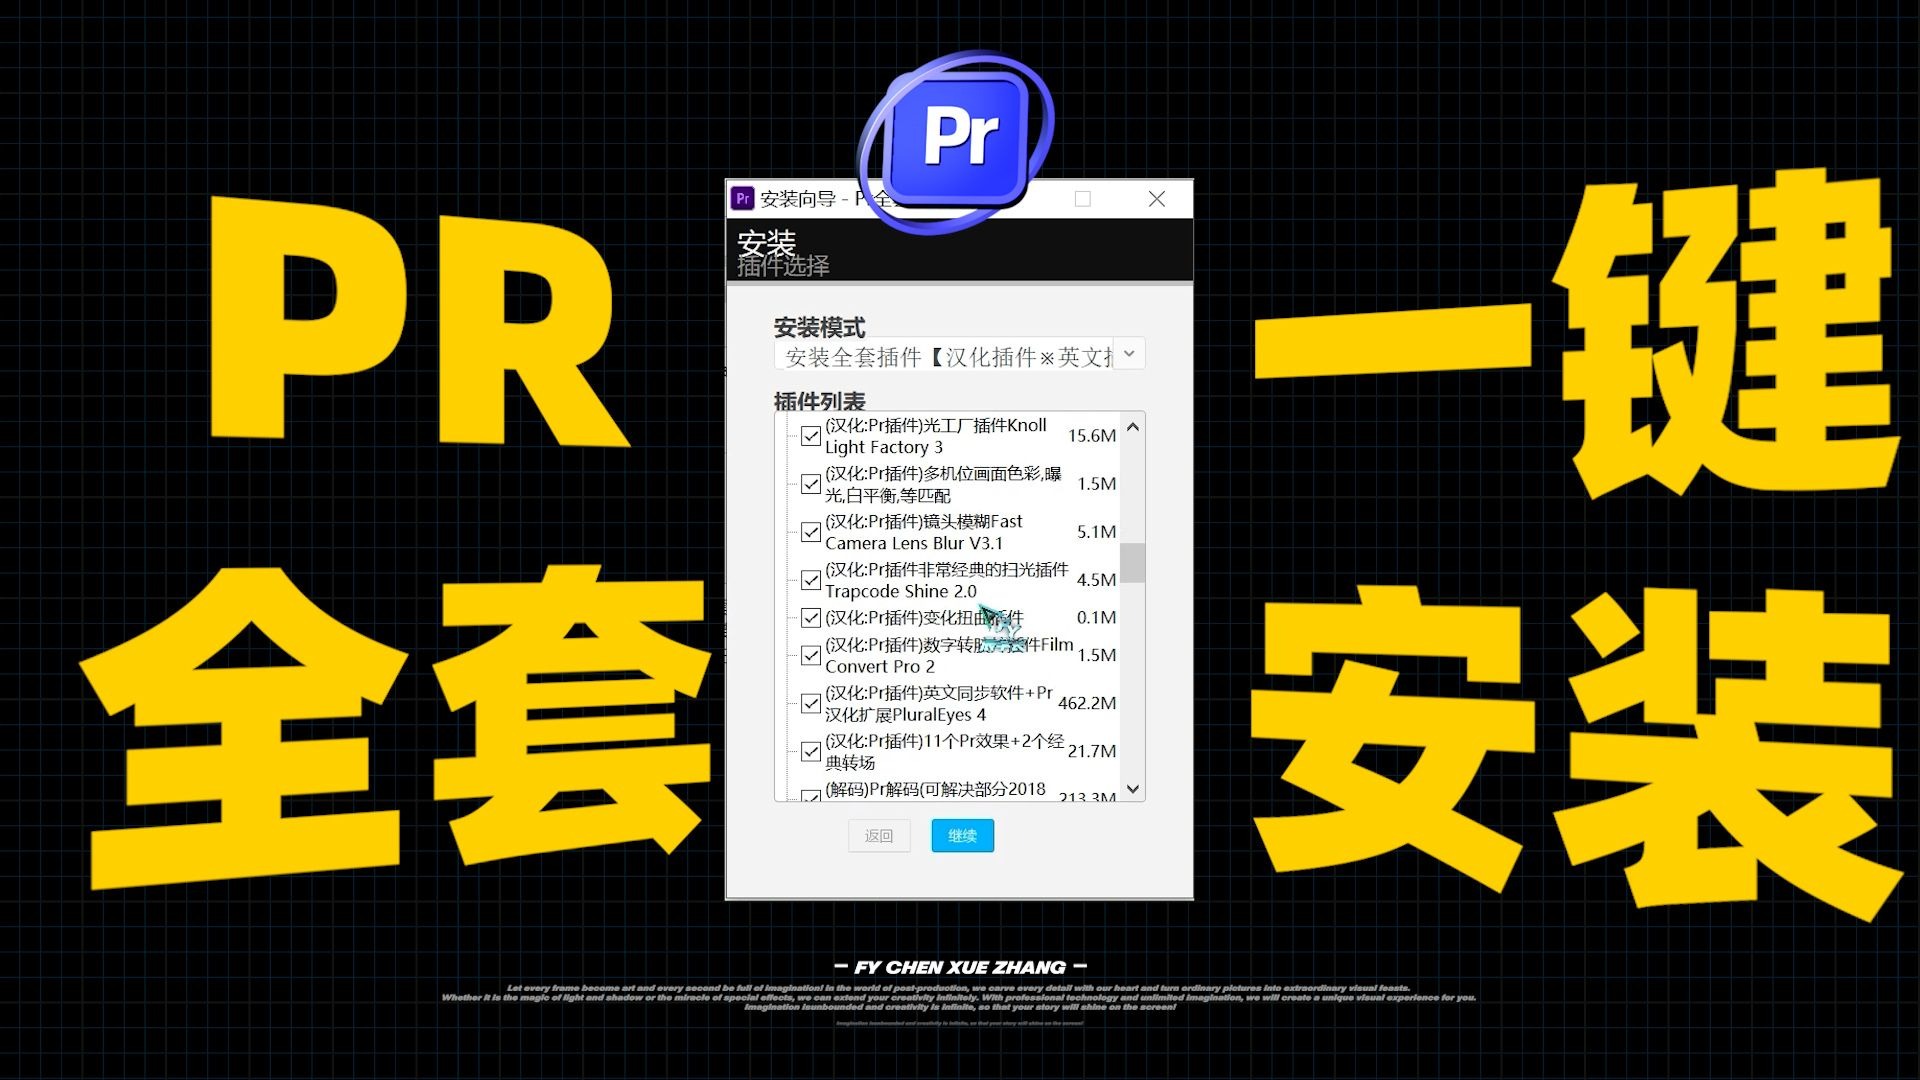Image resolution: width=1920 pixels, height=1080 pixels.
Task: Select '汉化扩展PluralEyes 4' text row
Action: [905, 714]
